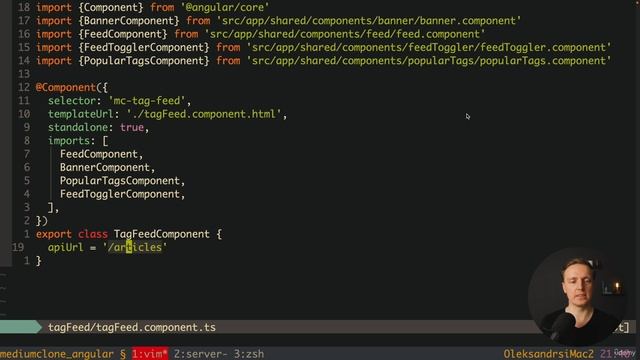The height and width of the screenshot is (360, 640).
Task: Click the closing brace of the class
Action: coord(39,261)
